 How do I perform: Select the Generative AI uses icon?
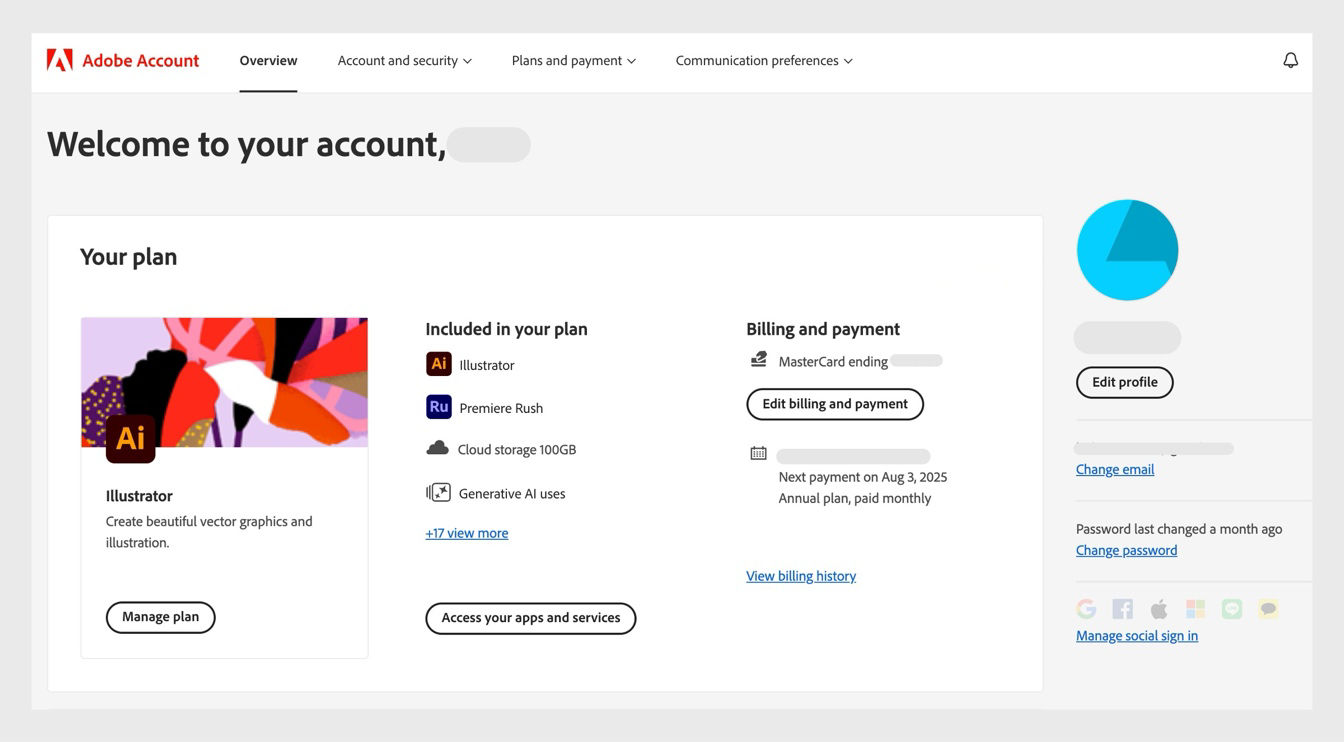(438, 492)
